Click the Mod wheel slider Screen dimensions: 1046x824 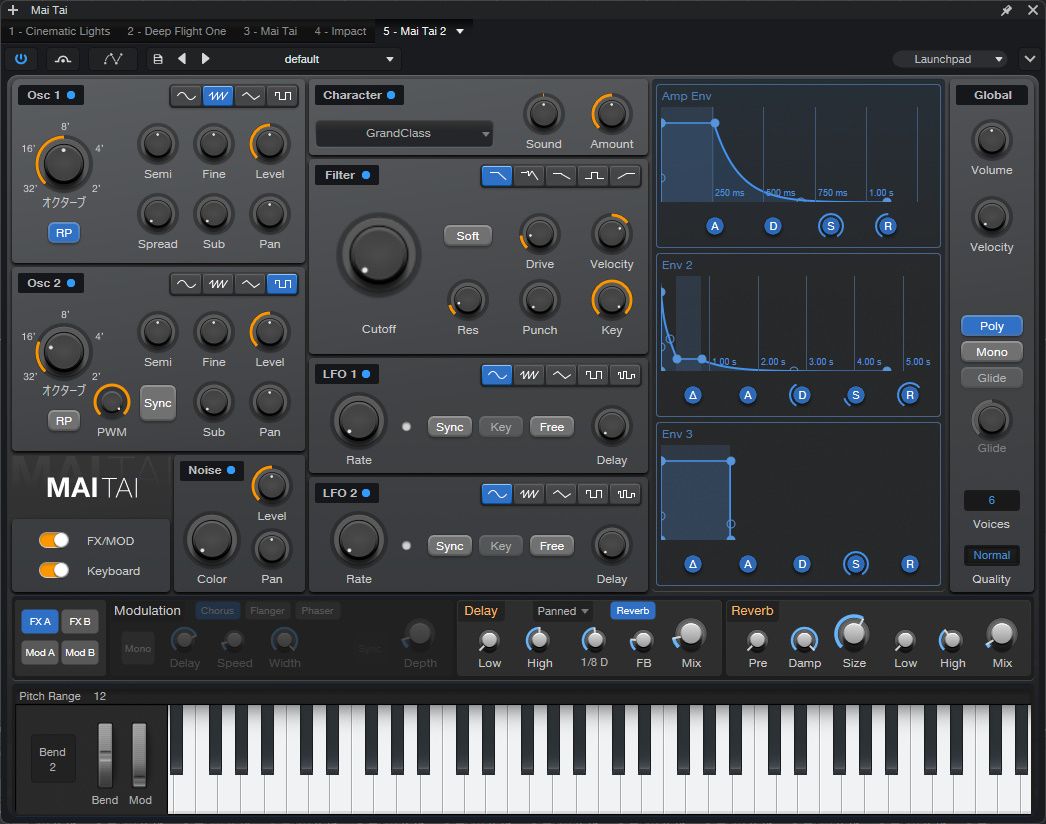click(140, 754)
